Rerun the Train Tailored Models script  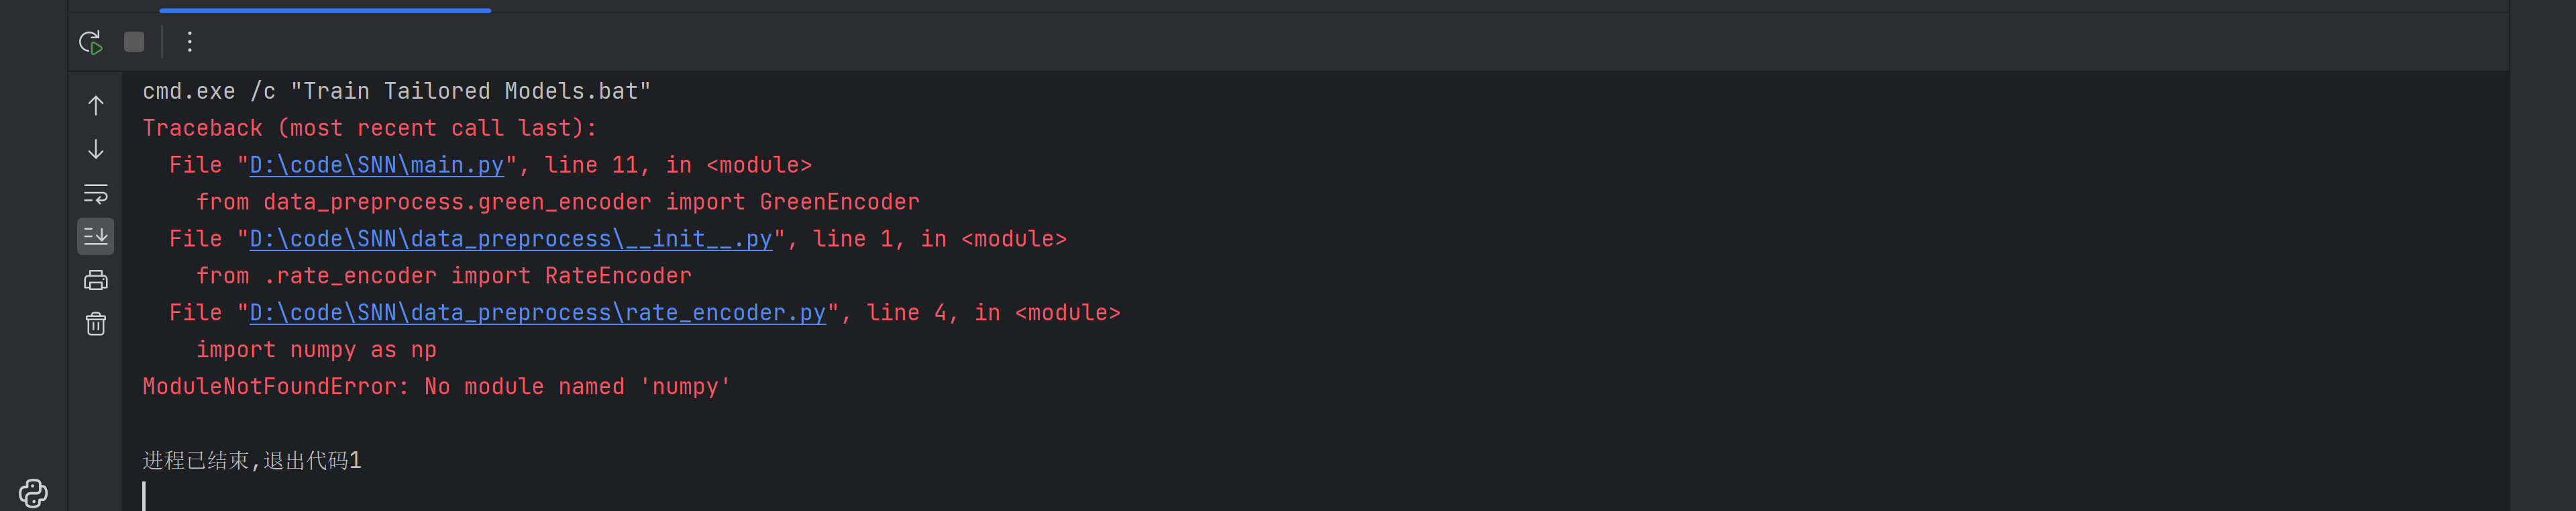click(x=90, y=42)
